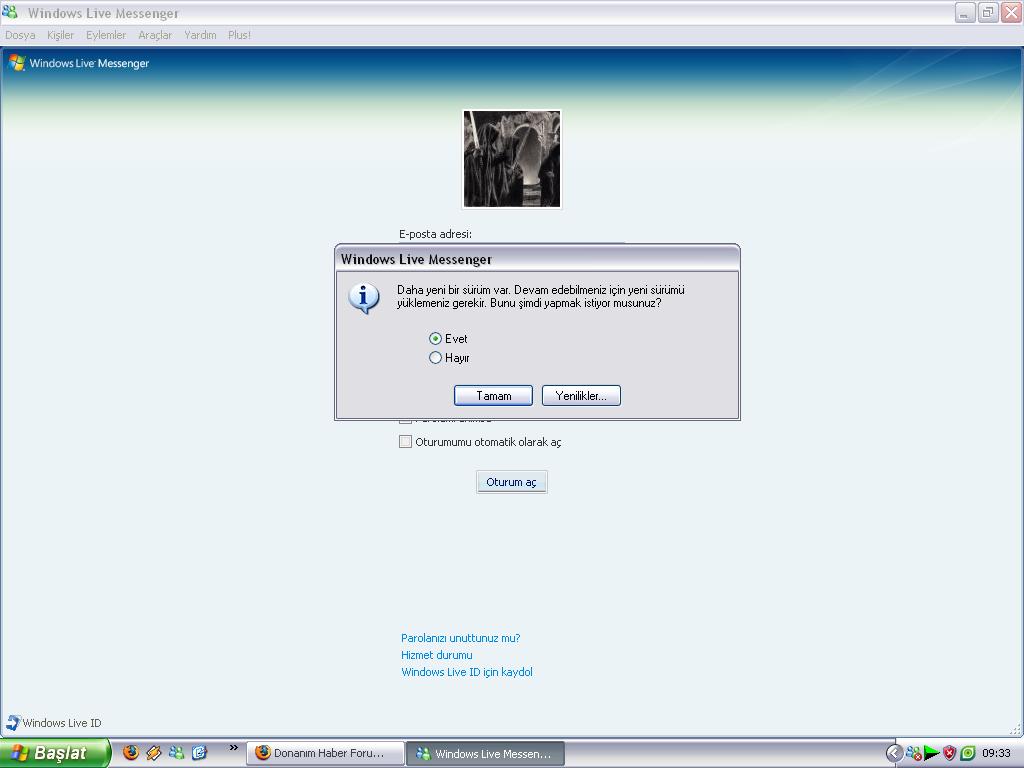
Task: Open the Başlat start menu
Action: pyautogui.click(x=55, y=753)
